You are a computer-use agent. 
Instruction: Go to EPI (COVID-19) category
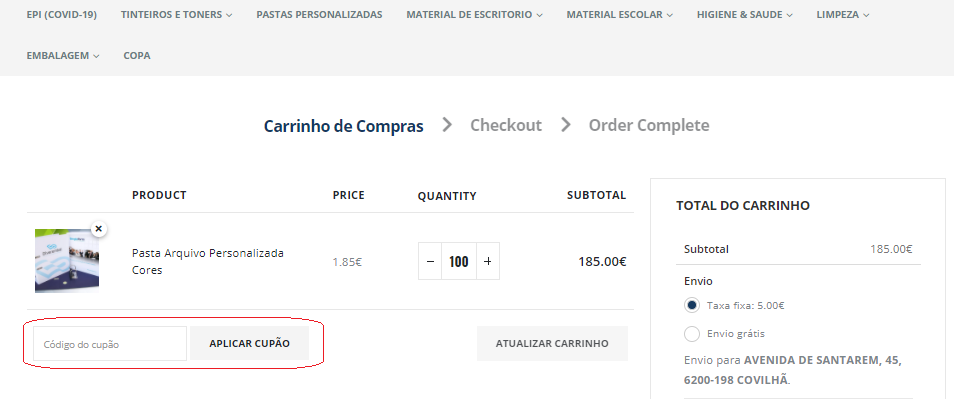pos(61,15)
